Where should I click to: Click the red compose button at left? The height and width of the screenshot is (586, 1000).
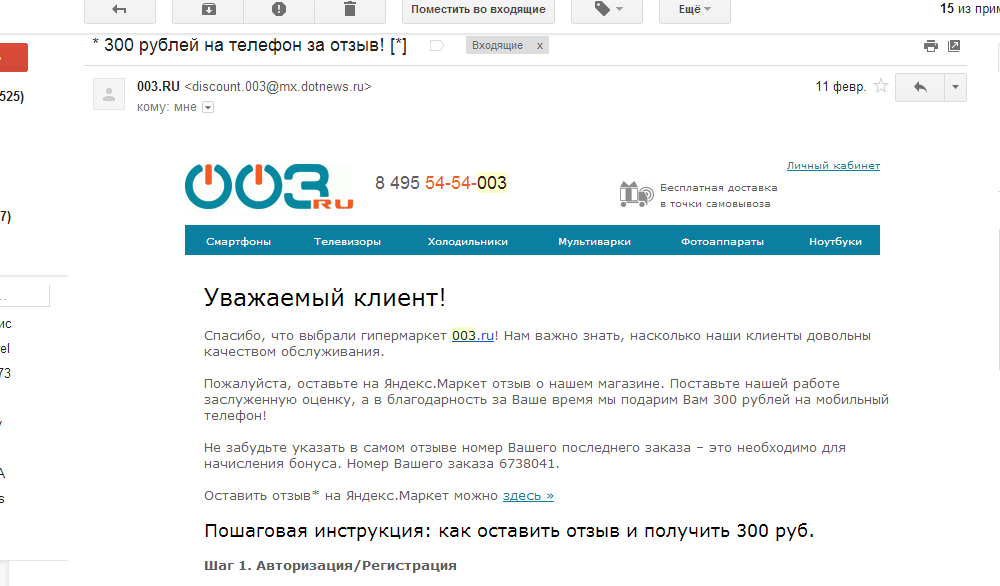pos(13,57)
